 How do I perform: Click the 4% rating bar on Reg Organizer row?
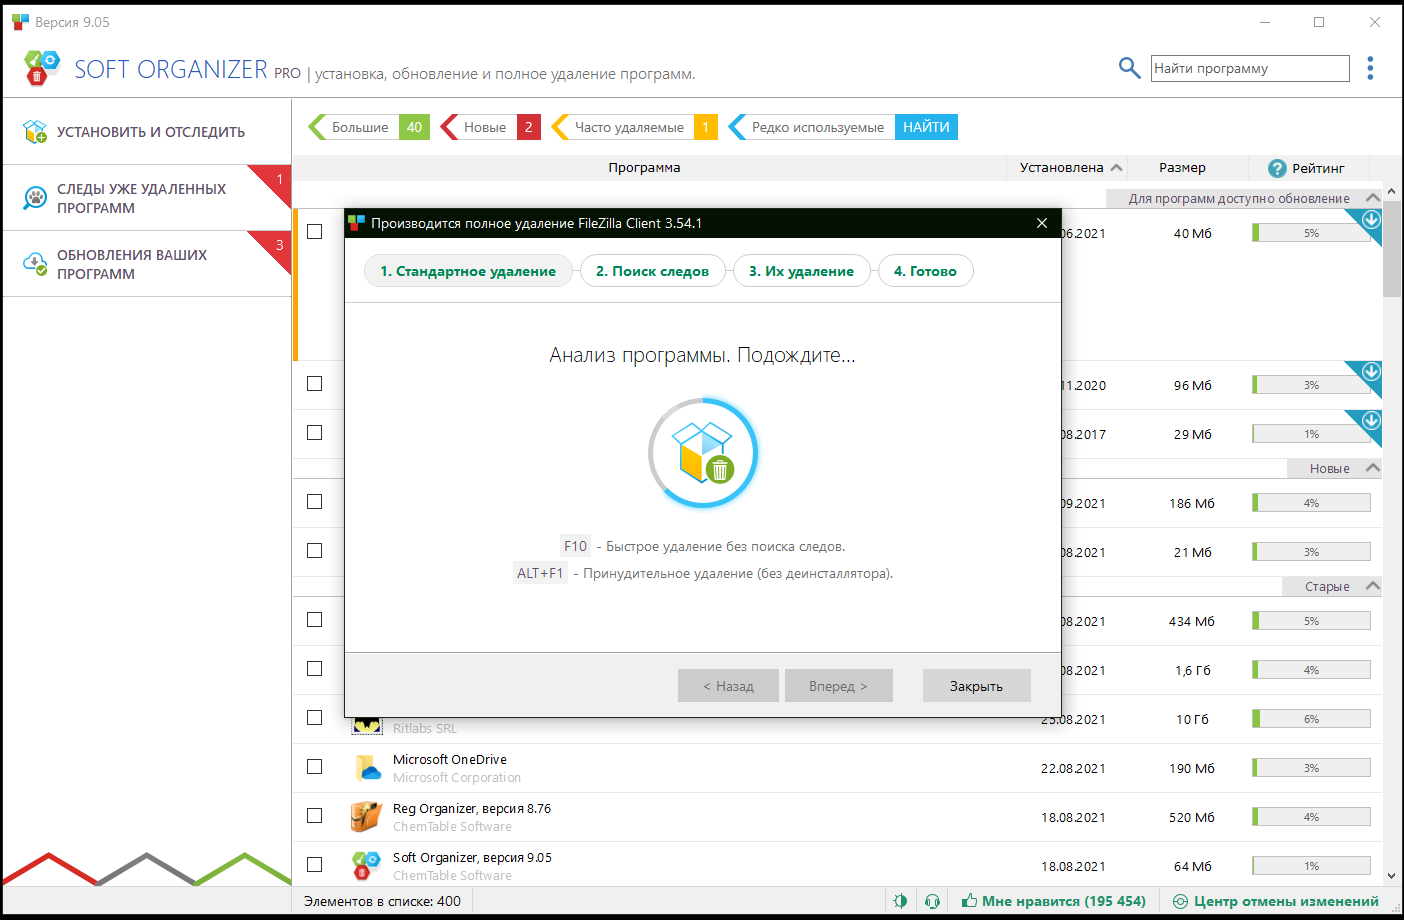coord(1311,817)
